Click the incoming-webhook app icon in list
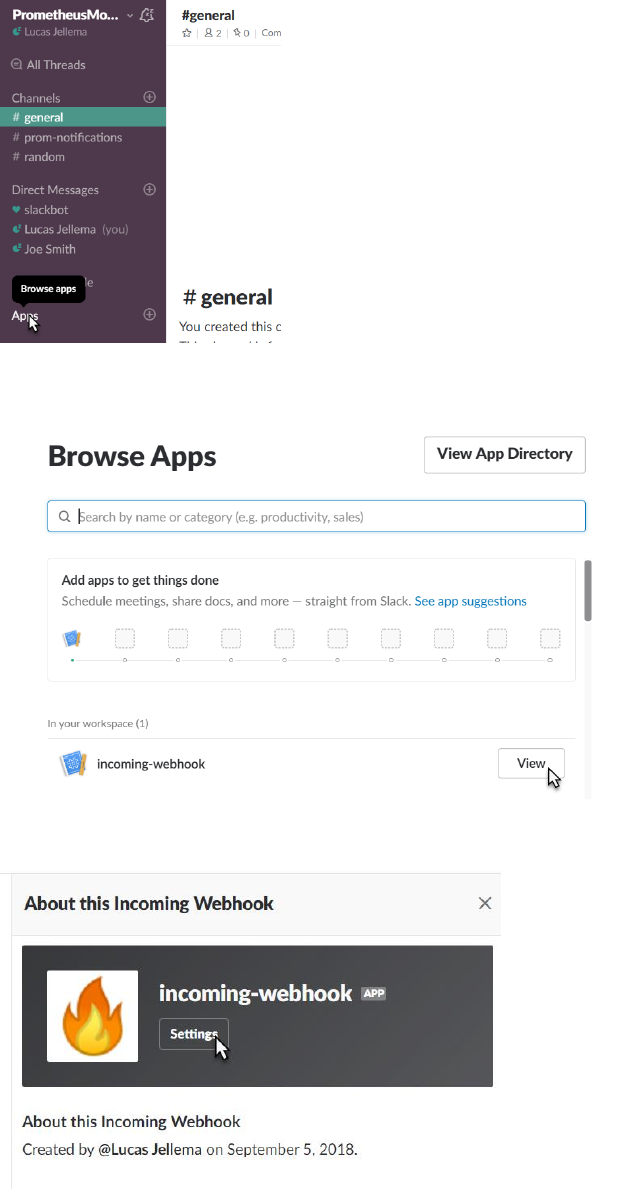Screen dimensions: 620x1189 (72, 764)
